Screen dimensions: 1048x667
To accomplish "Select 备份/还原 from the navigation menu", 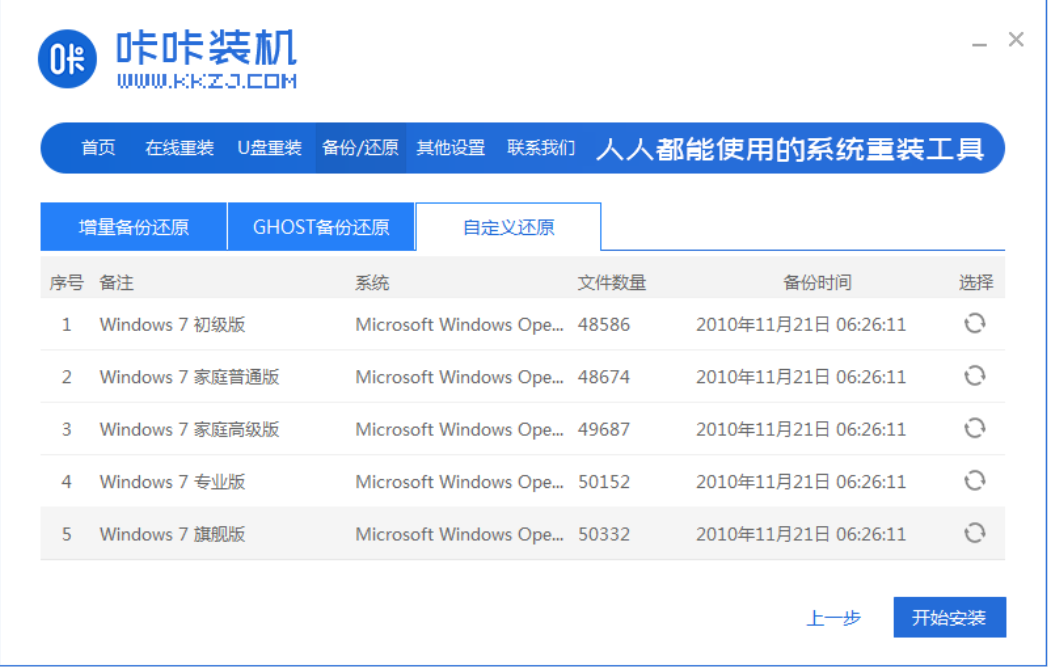I will tap(360, 145).
